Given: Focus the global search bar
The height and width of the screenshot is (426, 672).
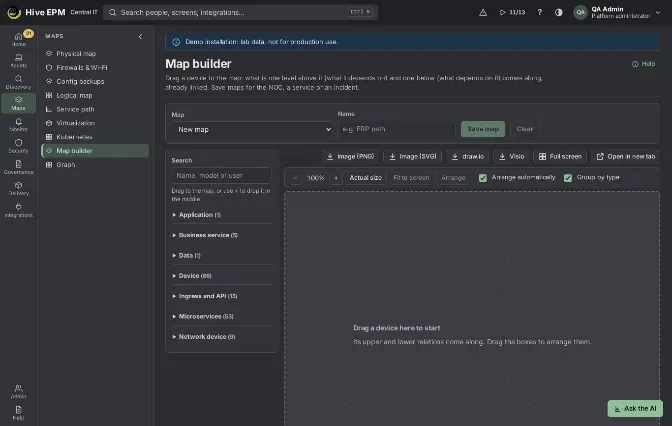Looking at the screenshot, I should coord(240,12).
